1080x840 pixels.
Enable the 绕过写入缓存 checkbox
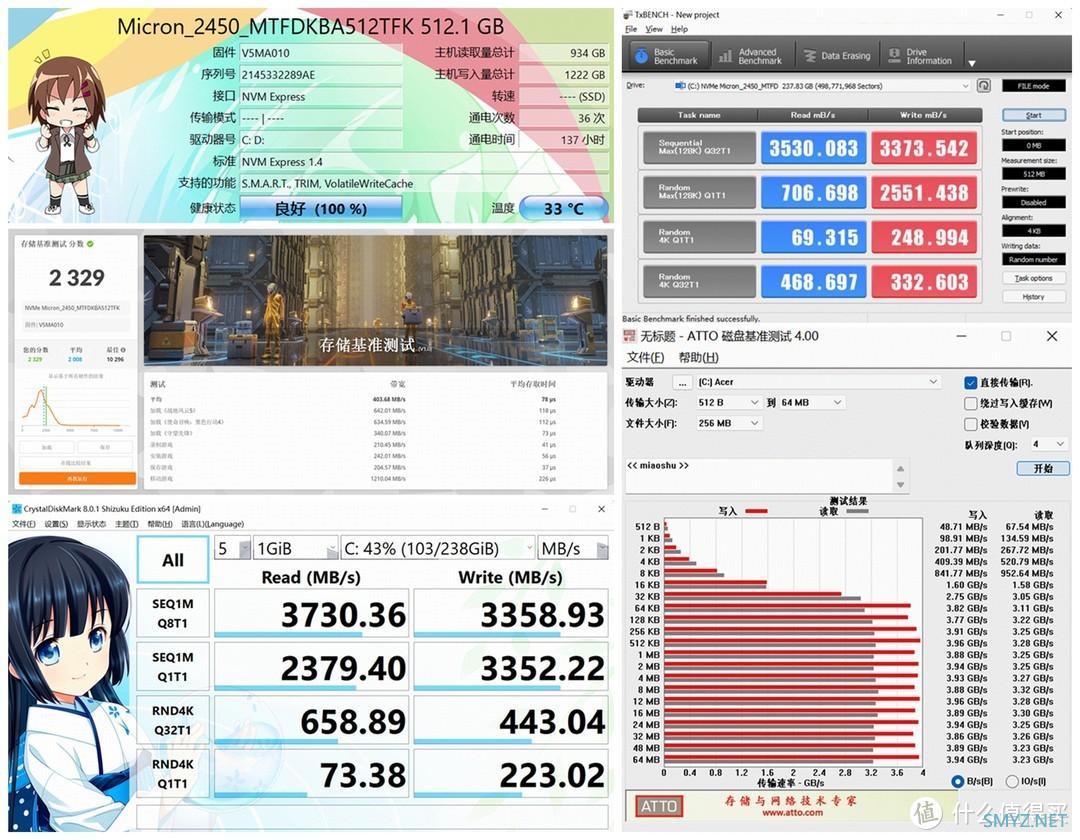[x=970, y=403]
